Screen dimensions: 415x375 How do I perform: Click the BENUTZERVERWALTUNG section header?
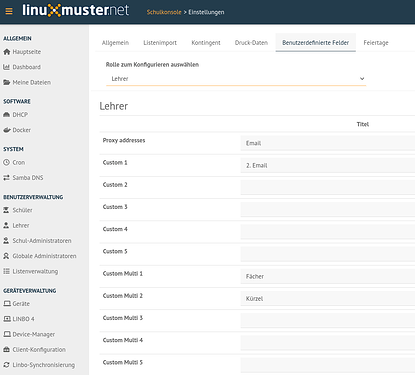pos(33,197)
